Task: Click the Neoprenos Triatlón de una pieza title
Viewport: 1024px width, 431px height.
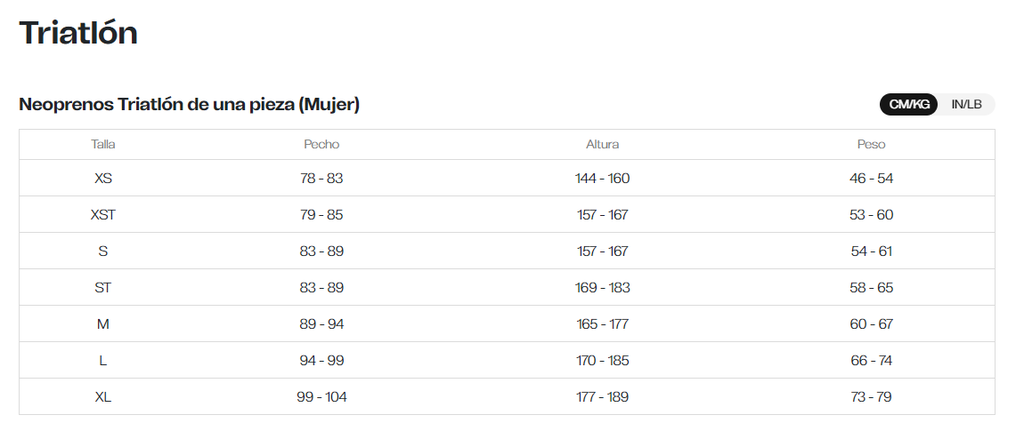Action: point(189,105)
